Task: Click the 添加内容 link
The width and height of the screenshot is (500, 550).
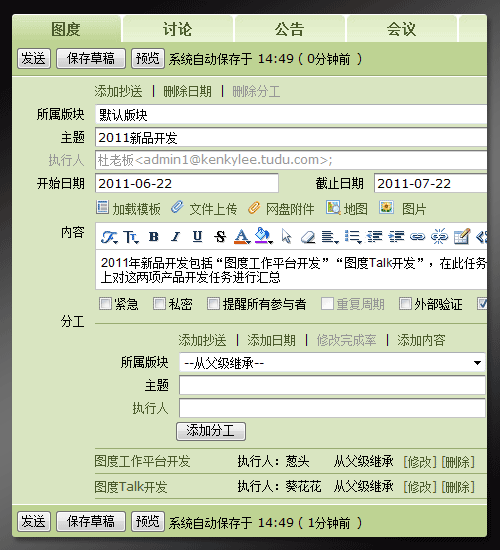Action: (421, 340)
